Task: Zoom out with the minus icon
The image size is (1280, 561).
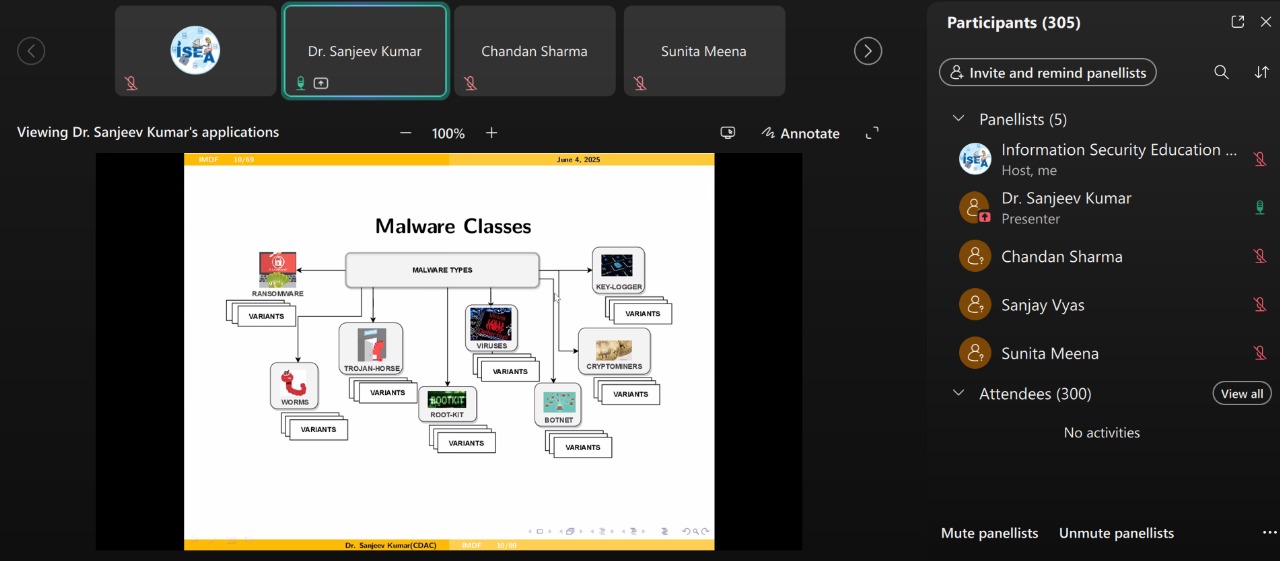Action: tap(405, 133)
